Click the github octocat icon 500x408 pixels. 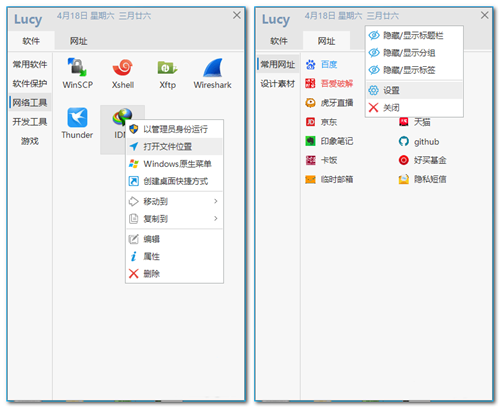coord(404,141)
